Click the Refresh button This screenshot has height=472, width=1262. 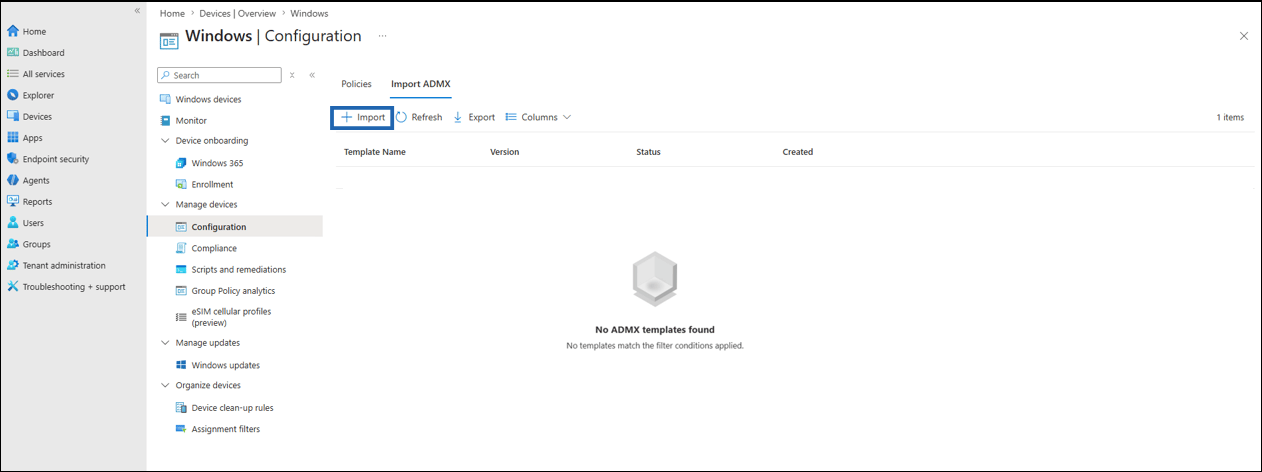coord(419,117)
